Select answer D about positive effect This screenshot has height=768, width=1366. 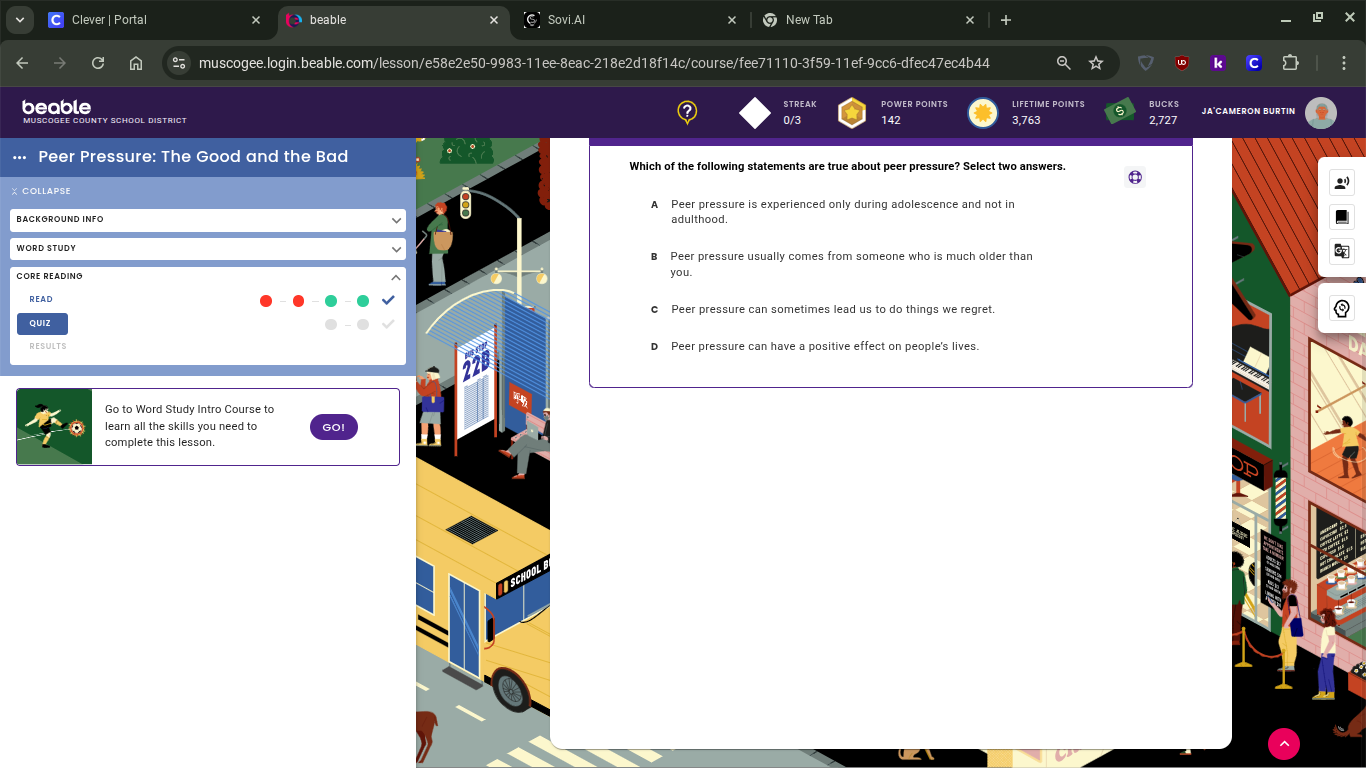tap(824, 346)
